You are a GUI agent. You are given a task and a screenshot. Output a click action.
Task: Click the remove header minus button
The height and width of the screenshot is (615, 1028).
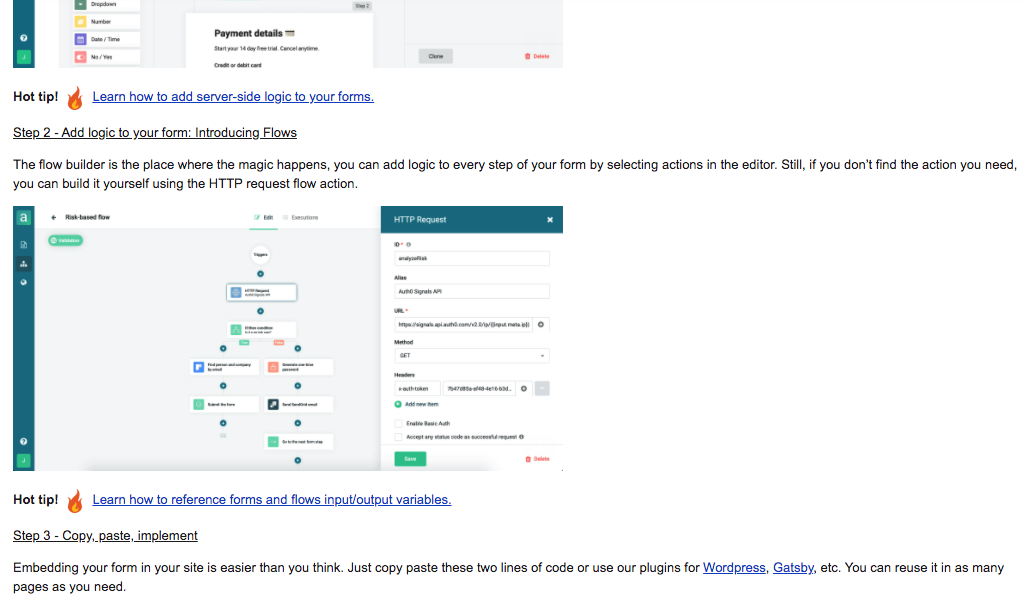tap(542, 389)
